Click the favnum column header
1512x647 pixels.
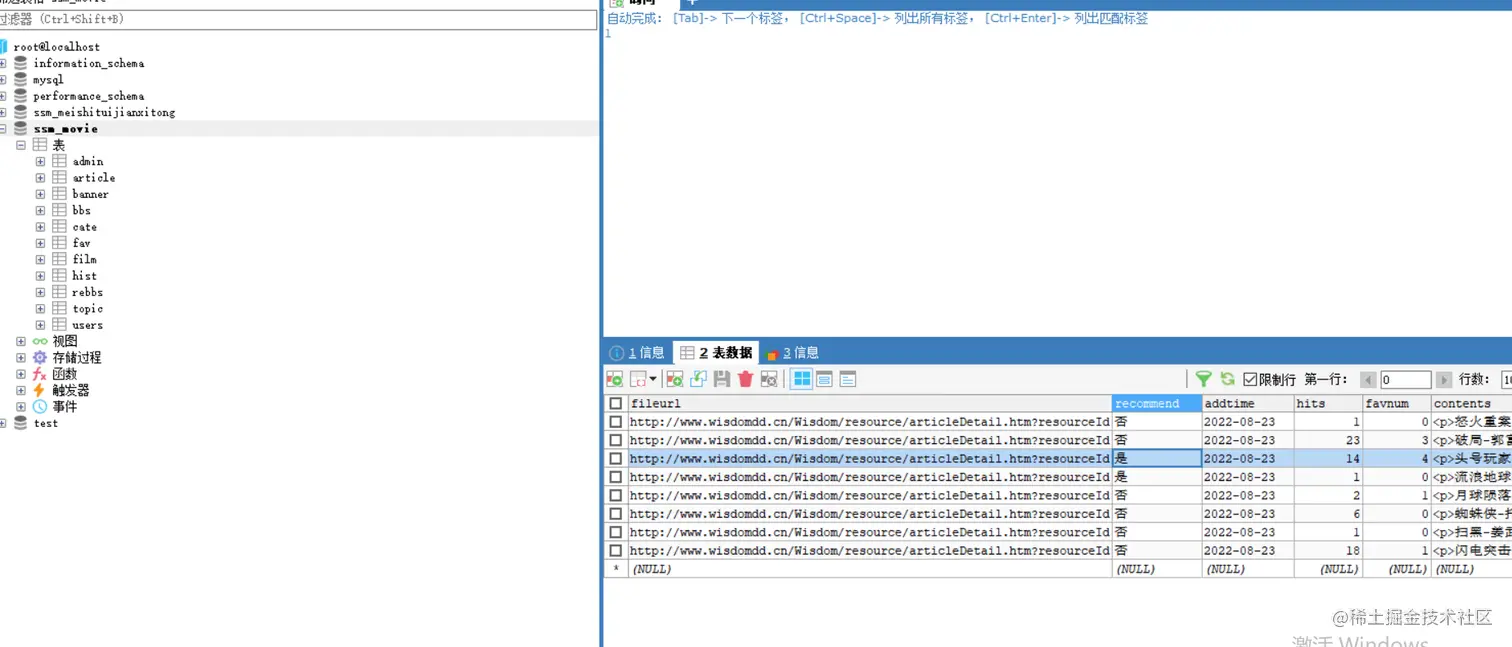(1396, 404)
